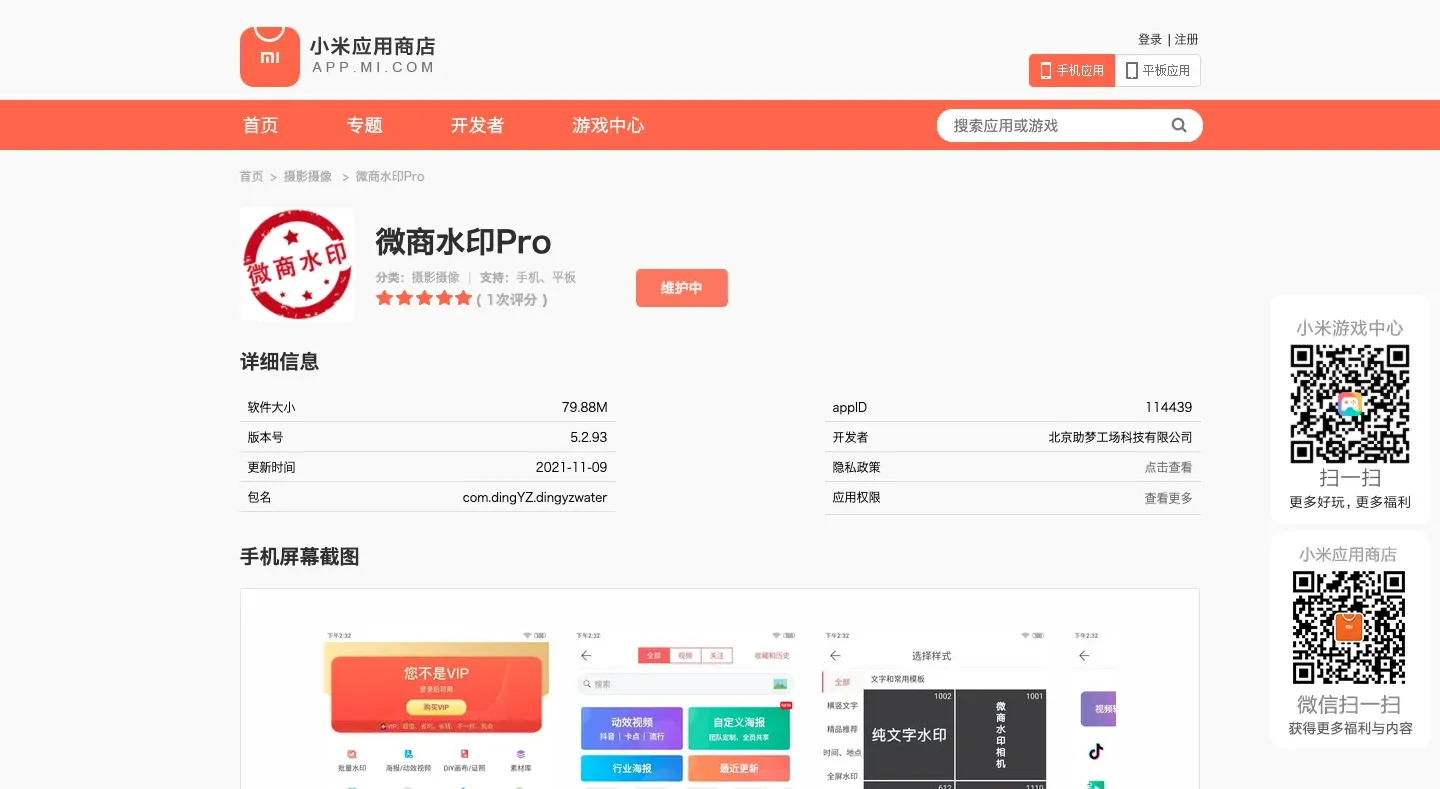1440x789 pixels.
Task: Click the version number 5.2.93
Action: click(589, 437)
